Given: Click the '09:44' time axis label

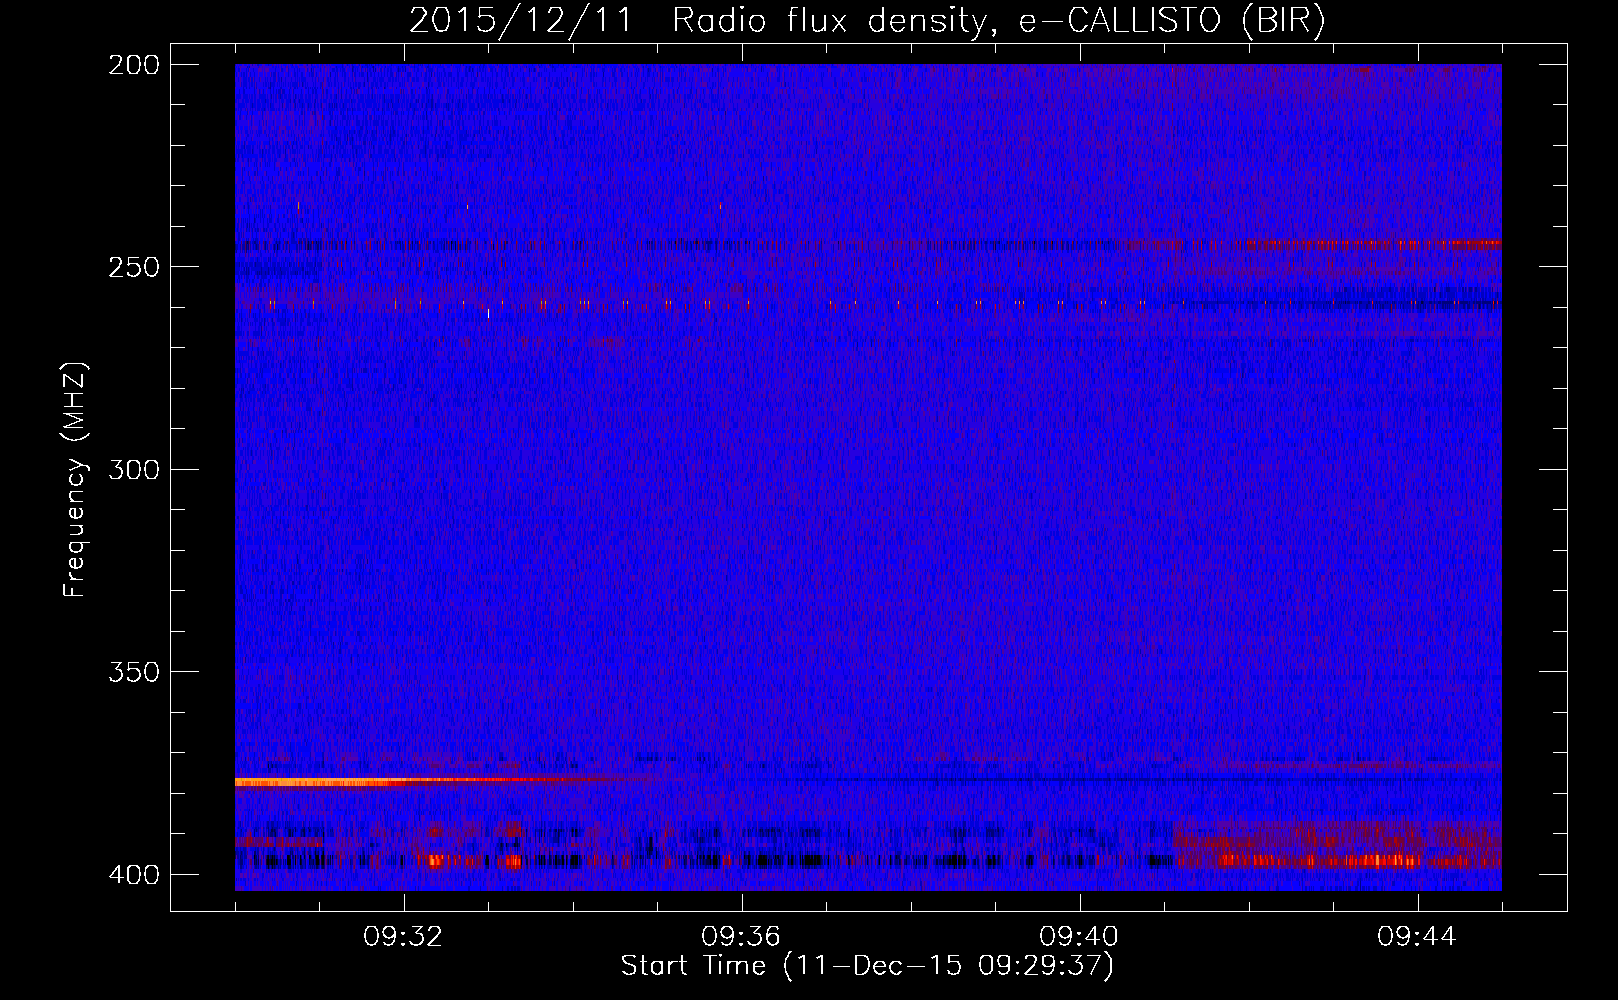Looking at the screenshot, I should pyautogui.click(x=1417, y=937).
